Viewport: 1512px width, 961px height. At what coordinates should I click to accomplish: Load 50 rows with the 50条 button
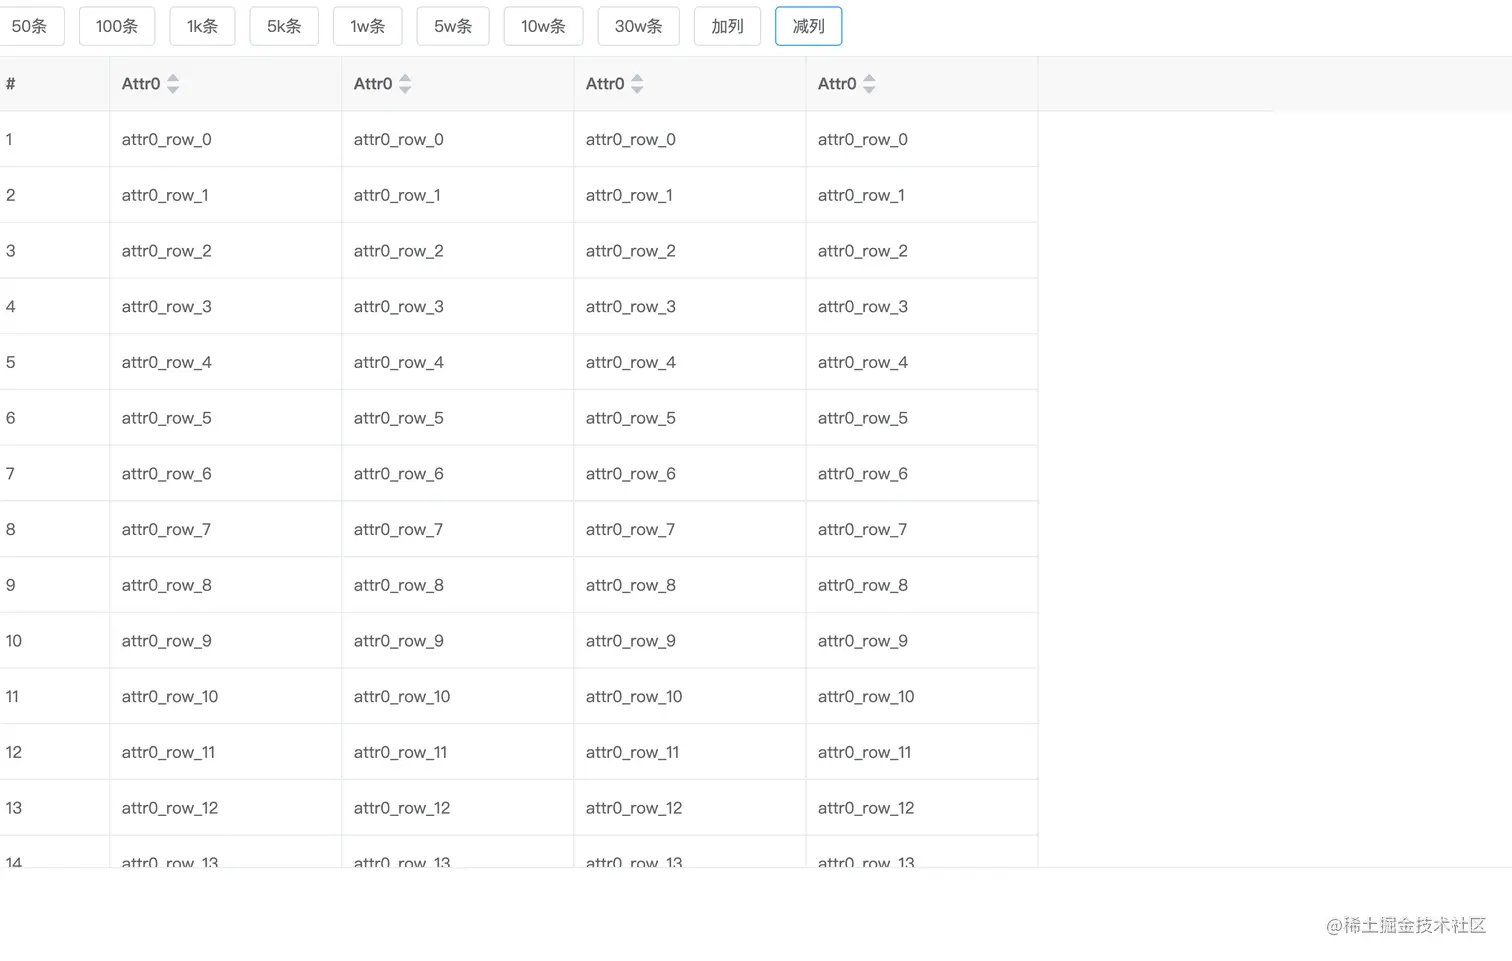coord(30,26)
